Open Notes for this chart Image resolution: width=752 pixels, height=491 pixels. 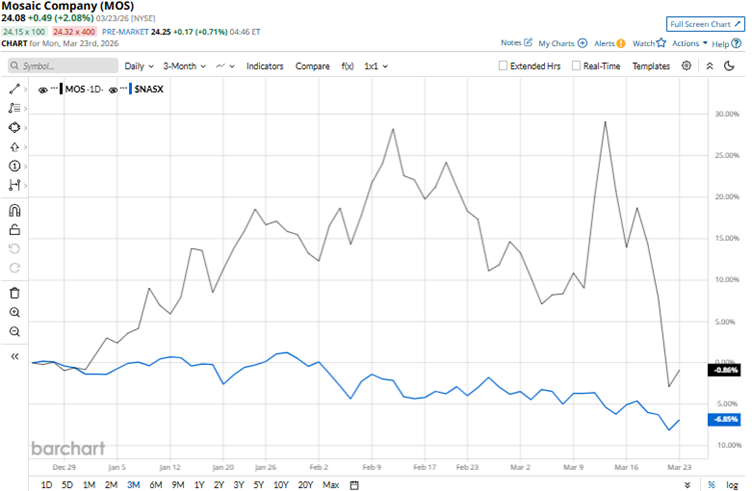[x=517, y=43]
